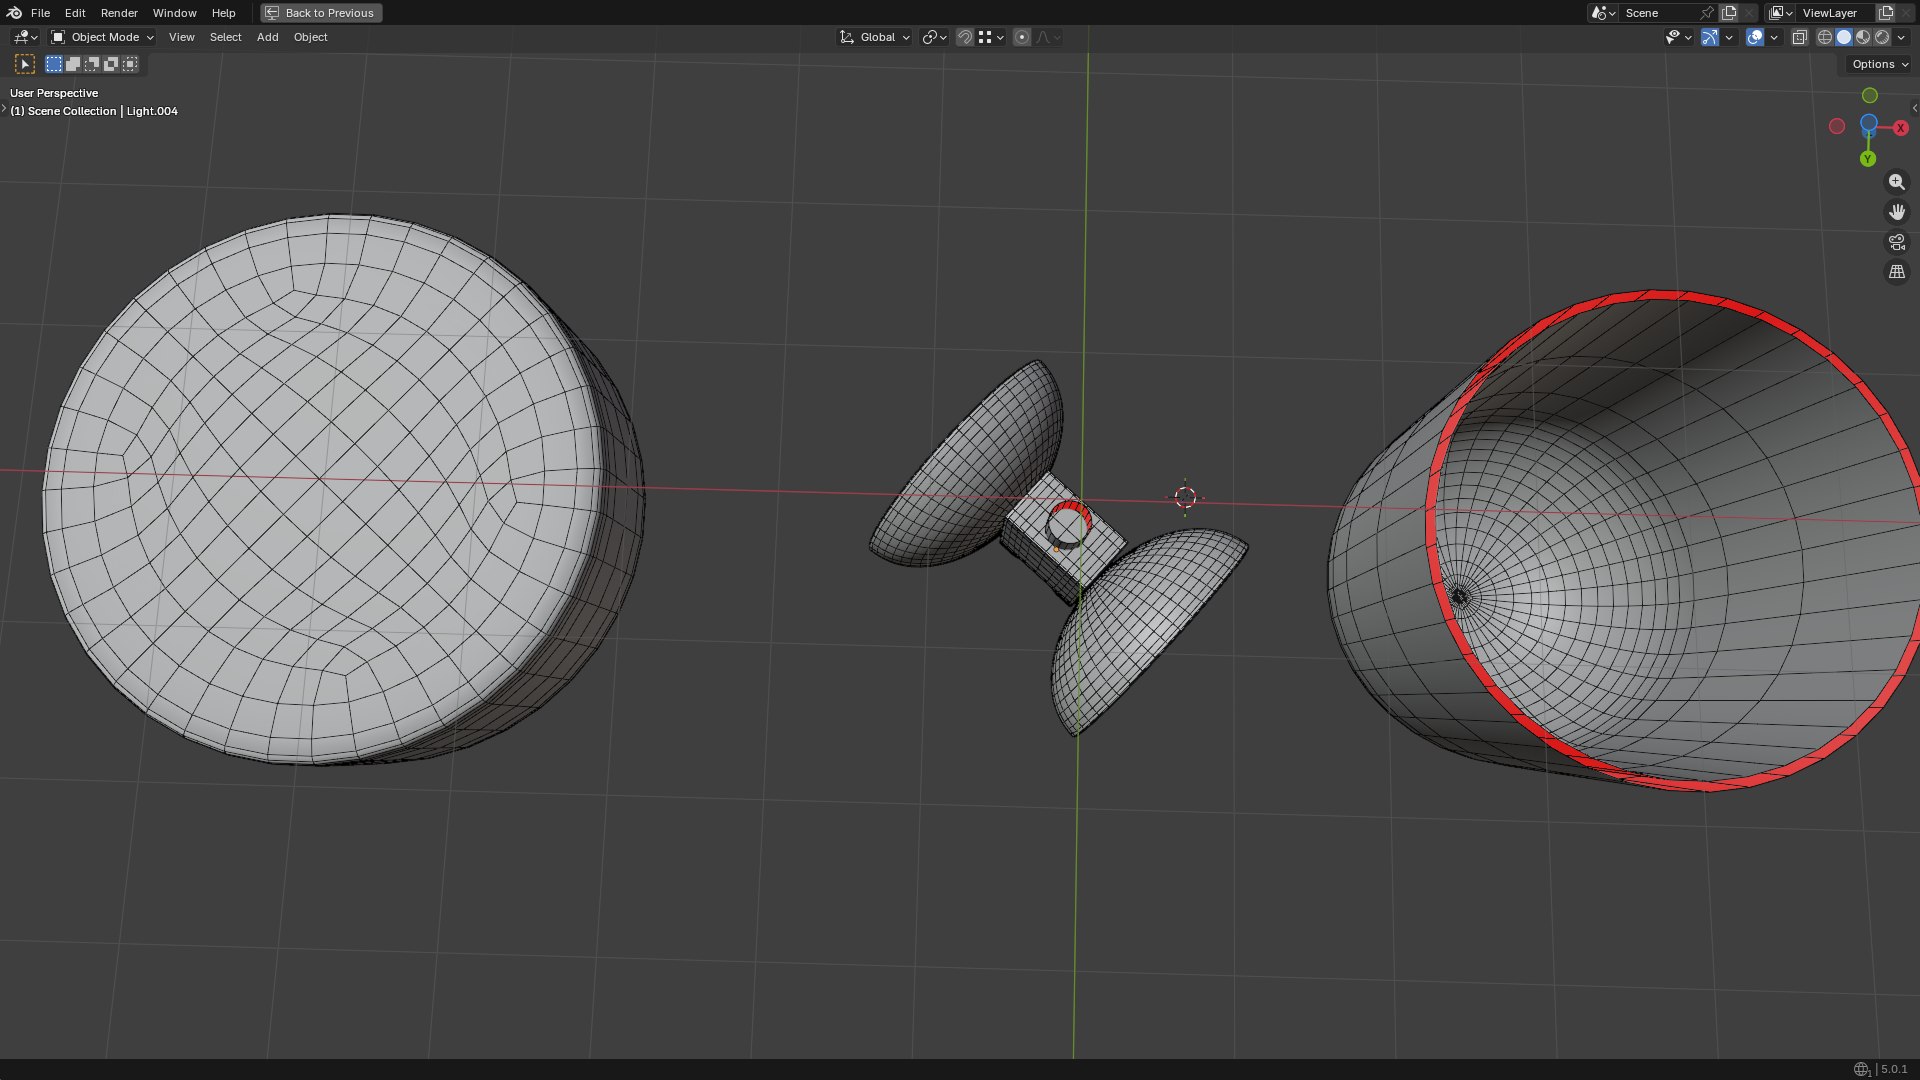
Task: Open Global transform orientation dropdown
Action: coord(874,37)
